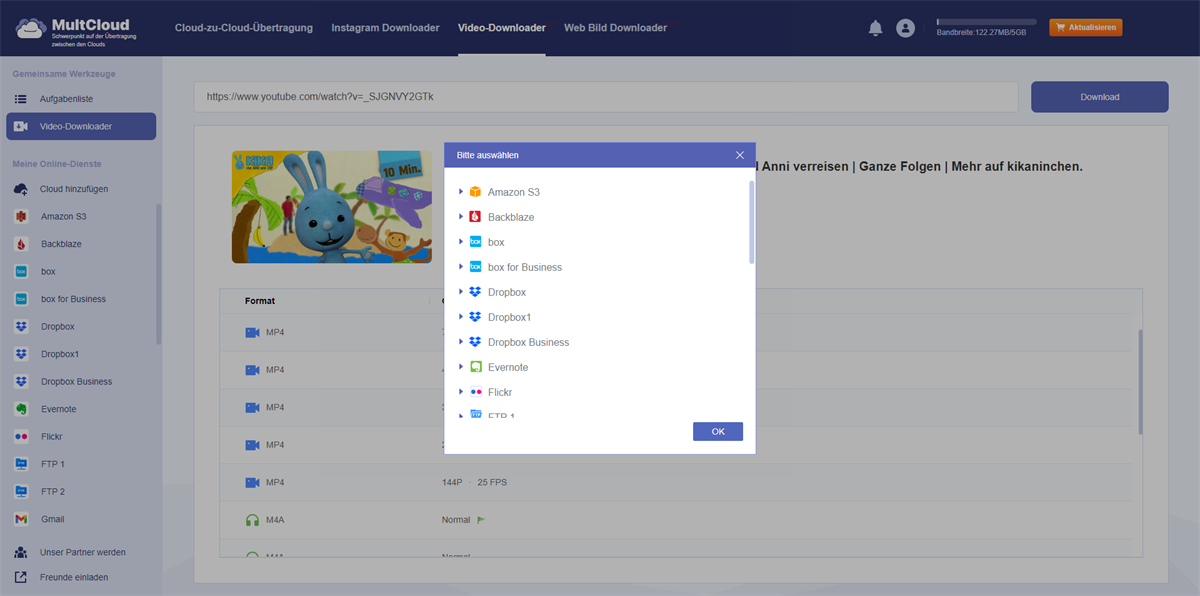Open the Web Bild Downloader tab
The image size is (1200, 596).
click(615, 28)
